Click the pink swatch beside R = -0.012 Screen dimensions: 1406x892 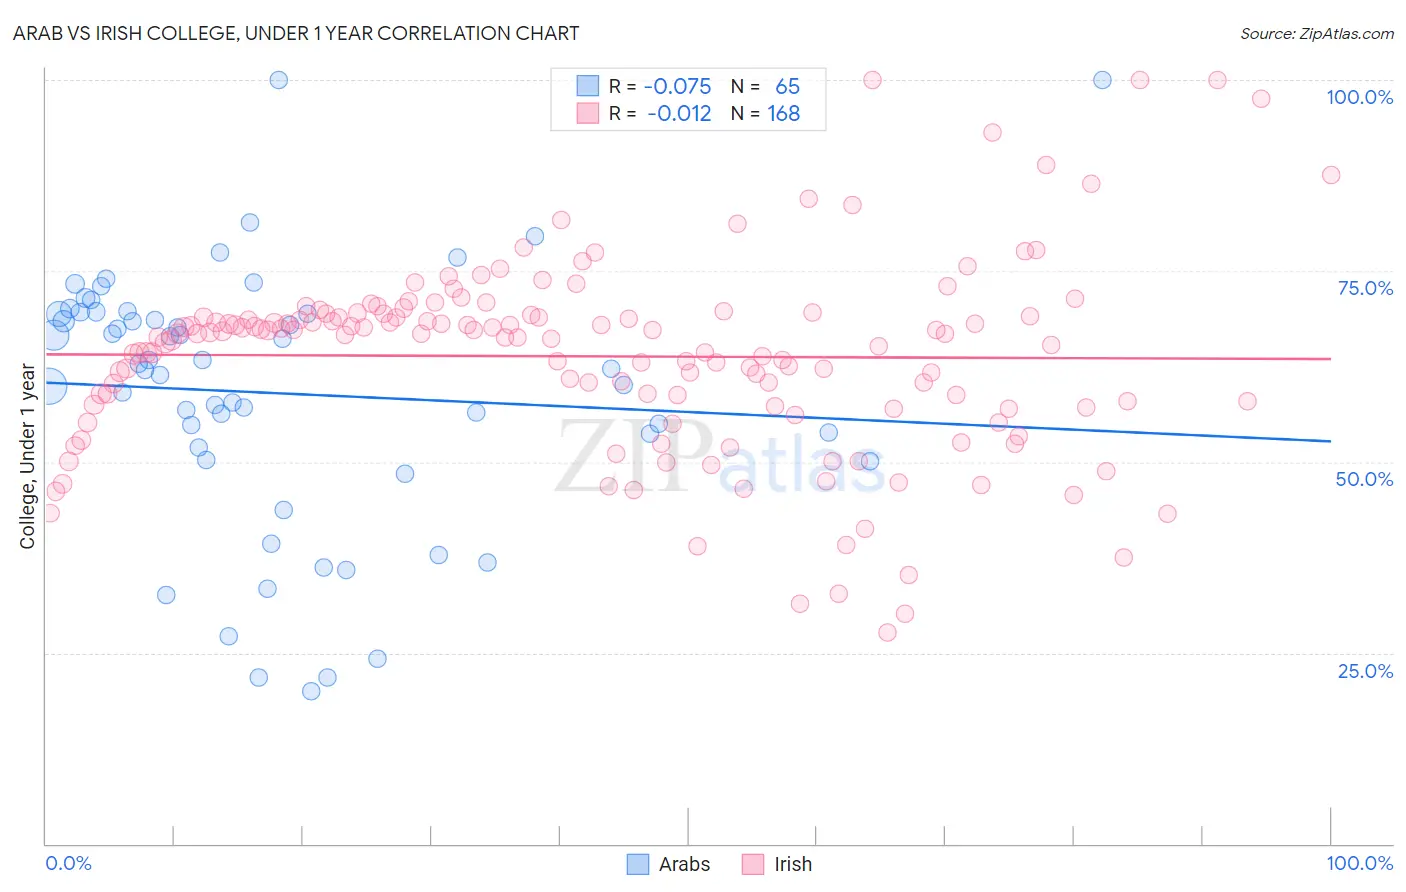tap(587, 114)
